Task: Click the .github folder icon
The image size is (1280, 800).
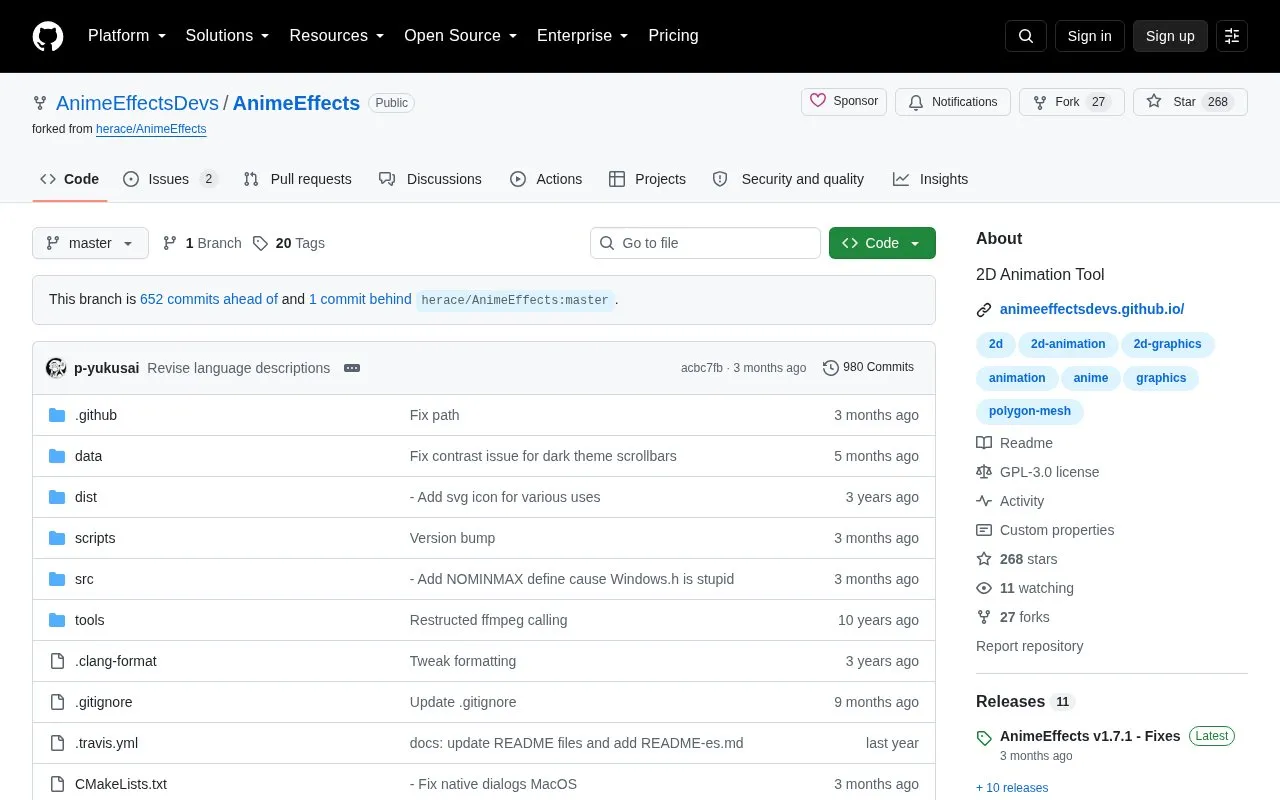Action: pos(57,415)
